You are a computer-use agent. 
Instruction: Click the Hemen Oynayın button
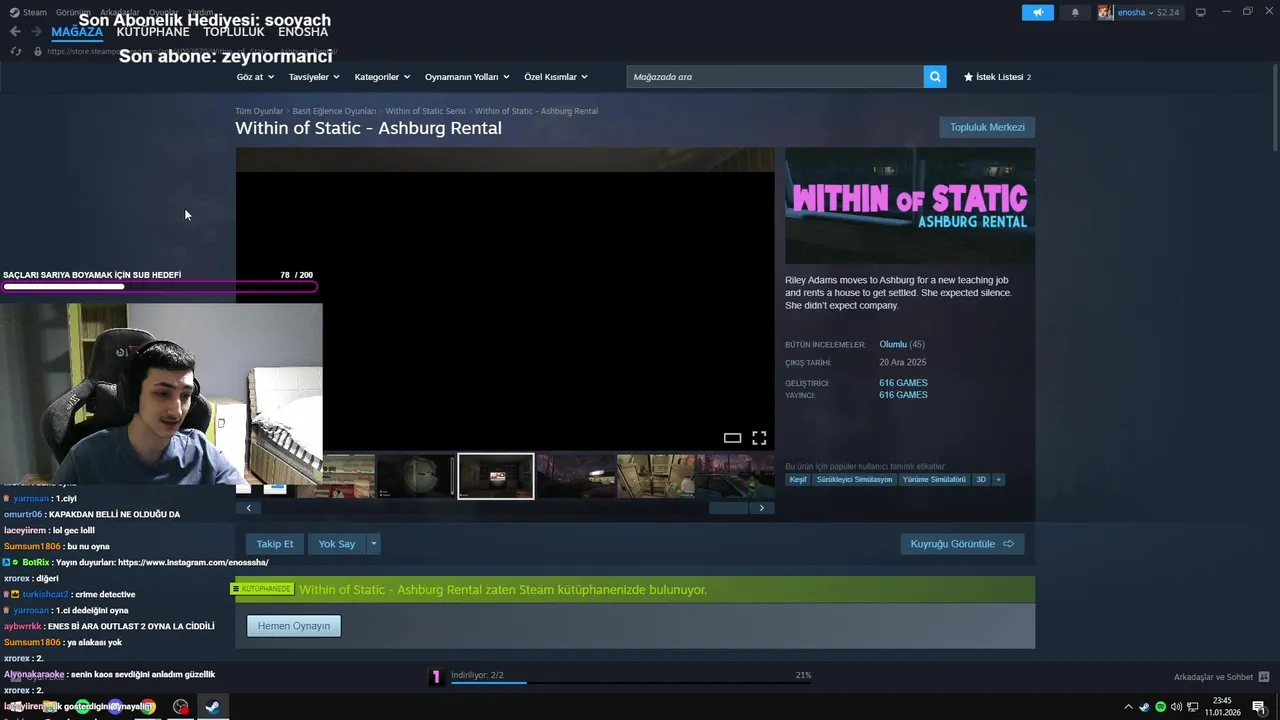pos(294,626)
